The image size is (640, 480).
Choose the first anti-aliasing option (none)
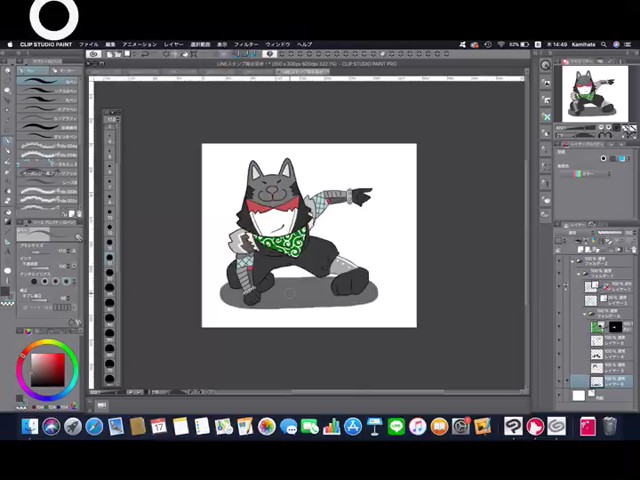click(34, 281)
